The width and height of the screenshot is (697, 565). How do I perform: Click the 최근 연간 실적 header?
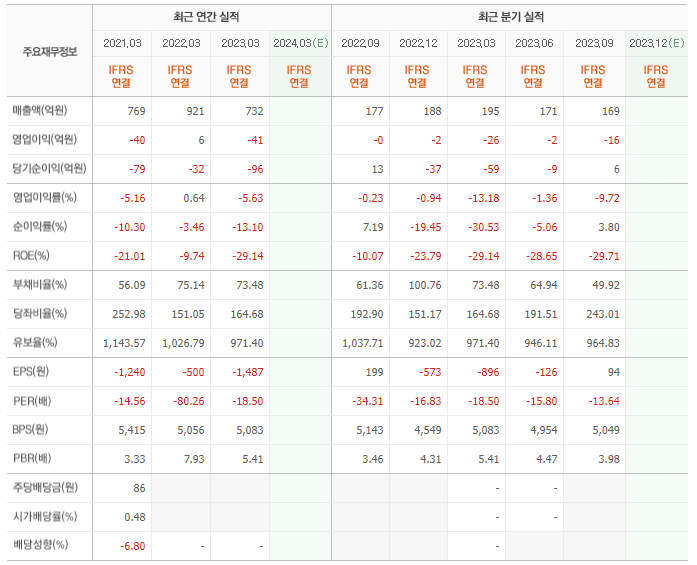point(206,17)
